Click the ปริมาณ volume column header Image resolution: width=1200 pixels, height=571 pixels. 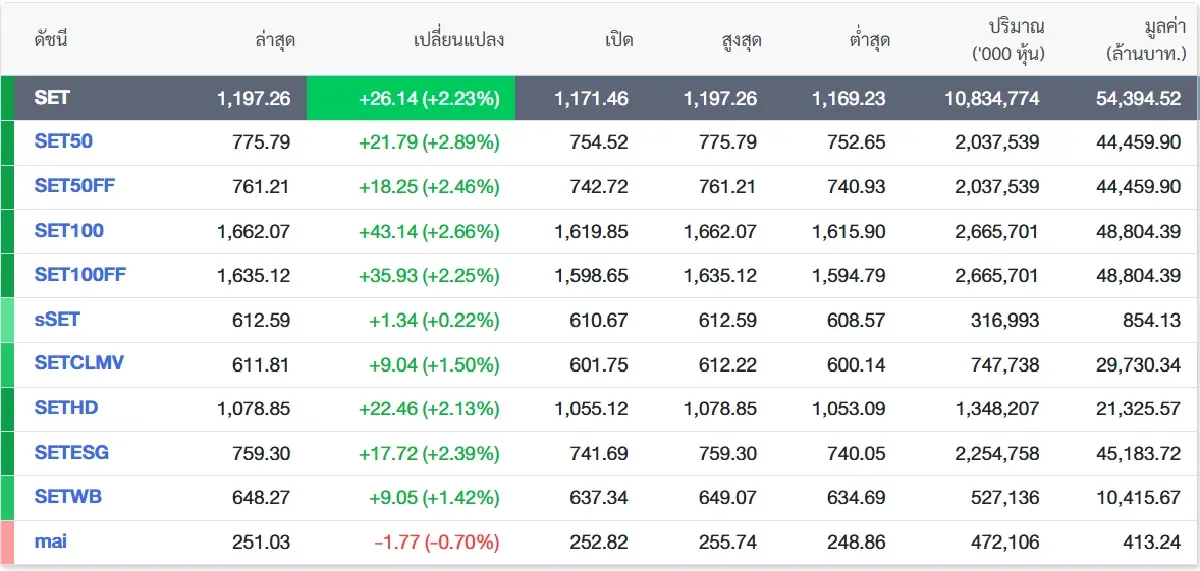pos(1008,41)
